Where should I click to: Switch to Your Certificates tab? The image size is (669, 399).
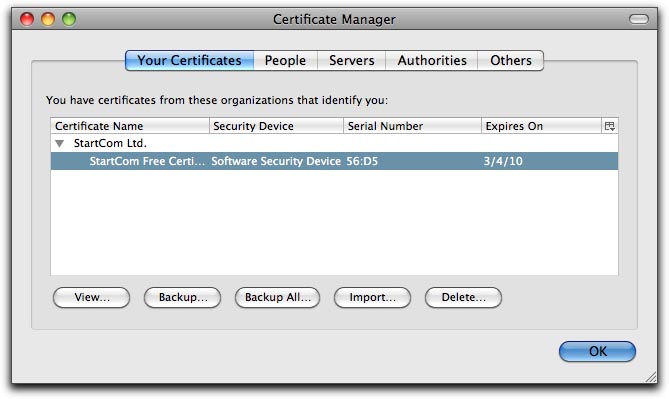pos(189,60)
